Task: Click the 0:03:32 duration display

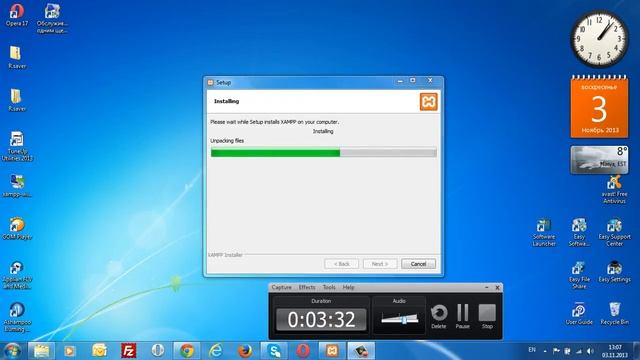Action: coord(321,319)
